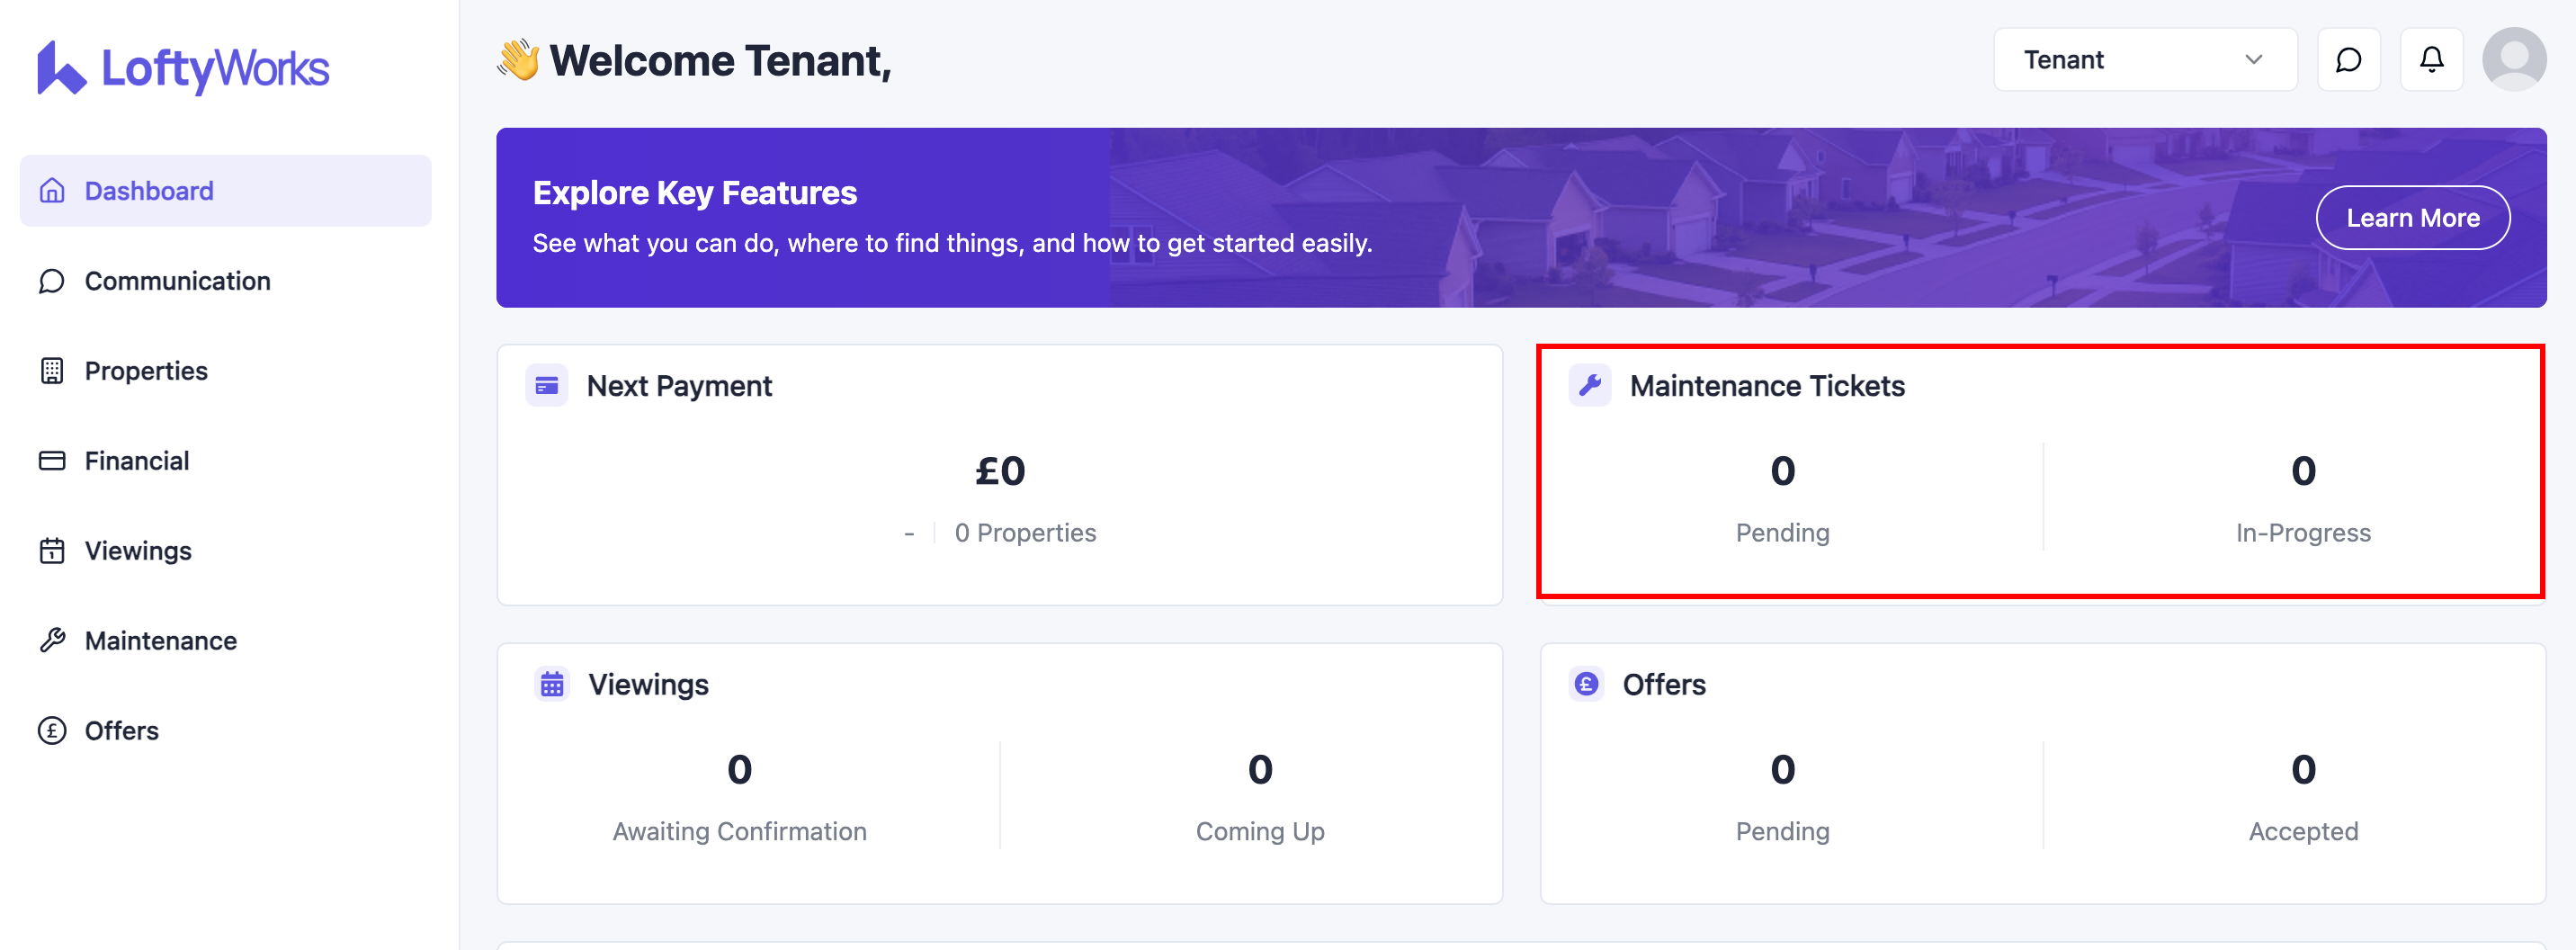Screen dimensions: 2576x950
Task: Open the Financial sidebar section
Action: (x=137, y=461)
